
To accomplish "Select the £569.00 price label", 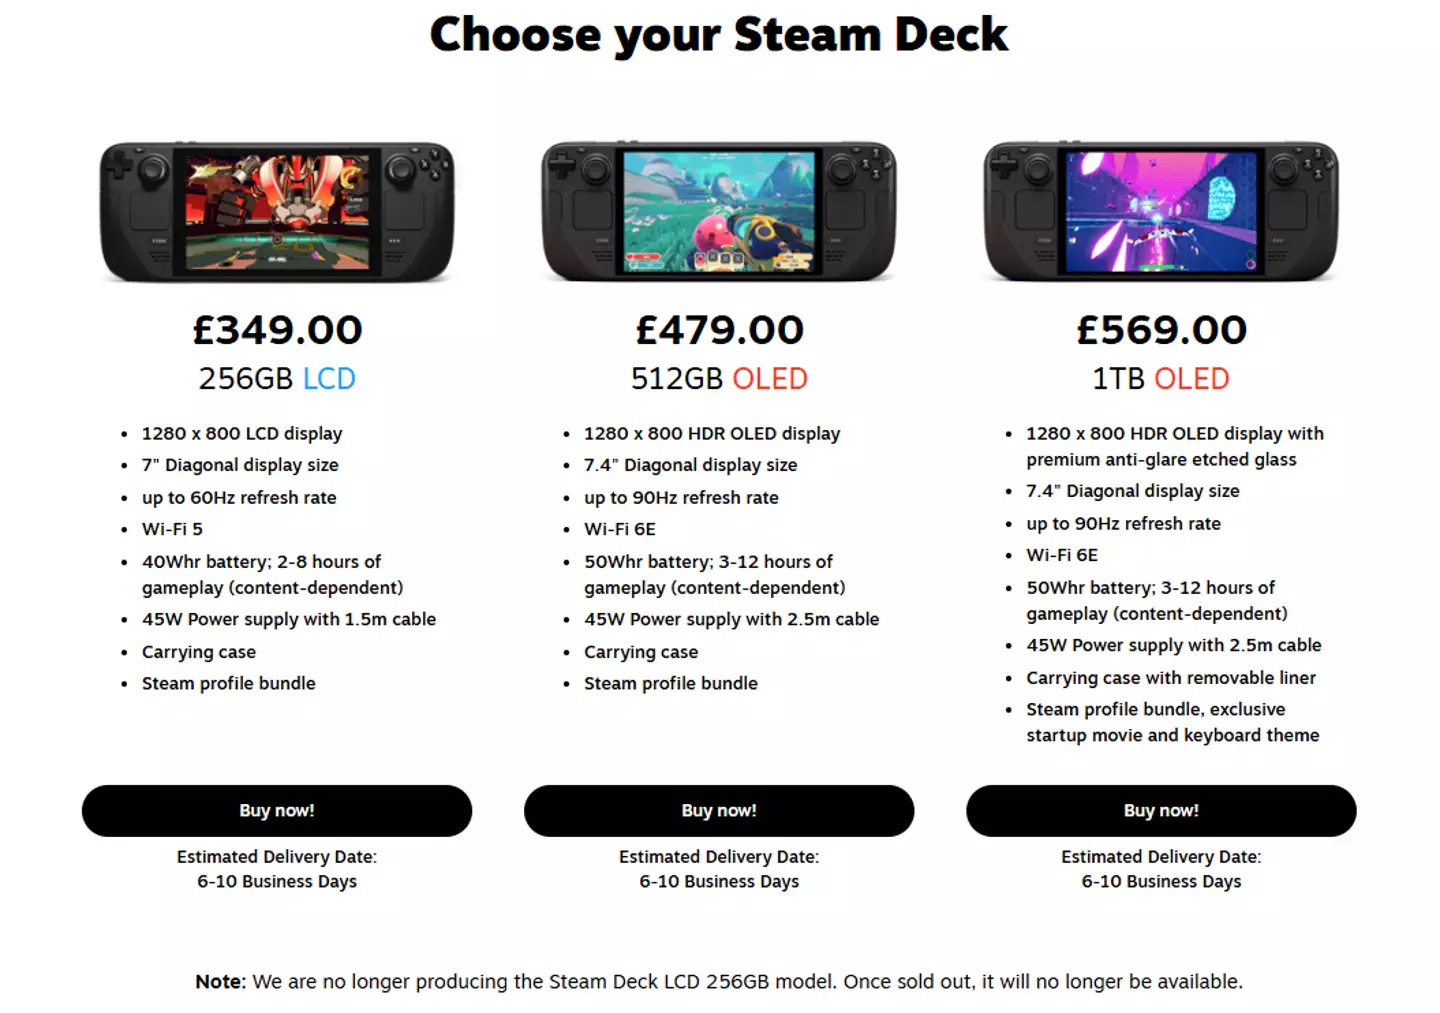I will (1161, 329).
